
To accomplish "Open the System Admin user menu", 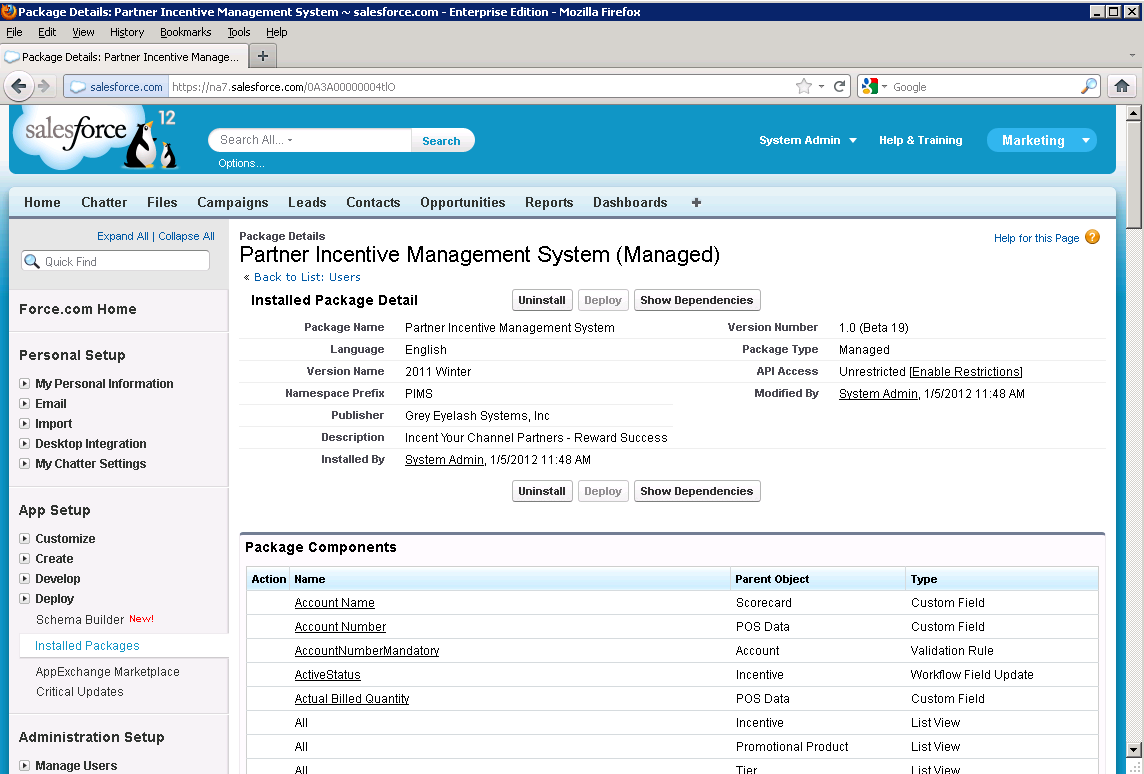I will [808, 141].
